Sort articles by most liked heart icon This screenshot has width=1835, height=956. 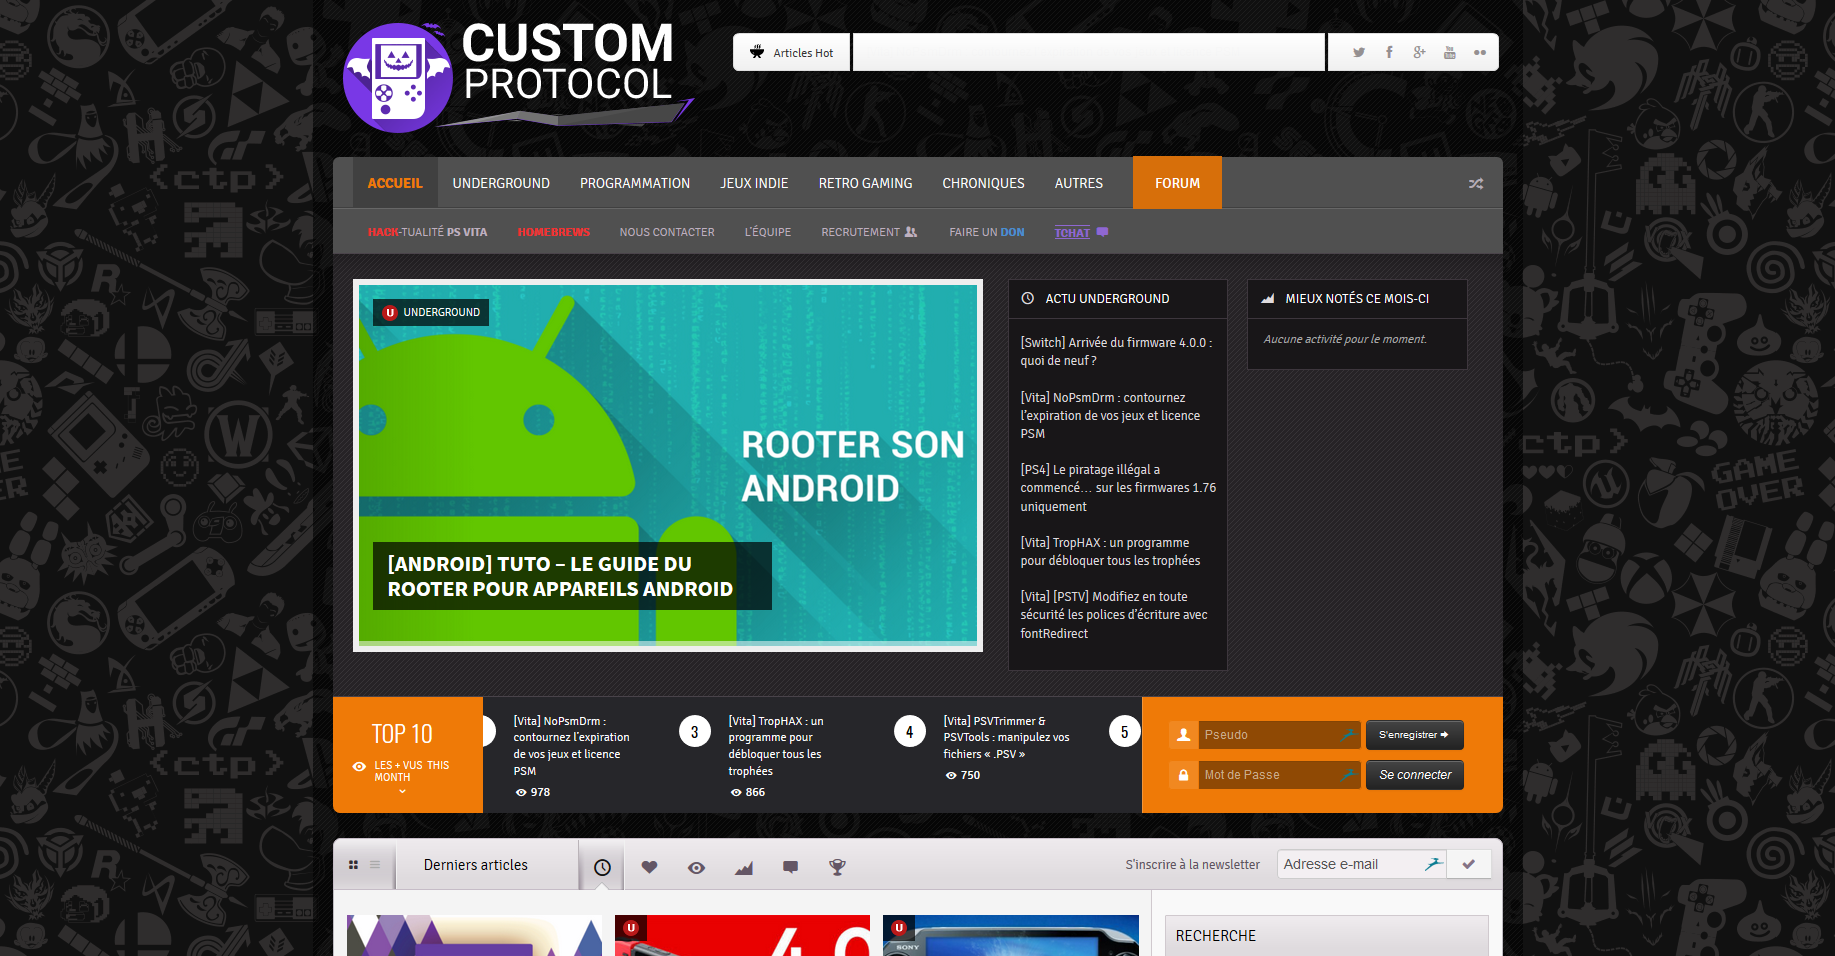649,867
